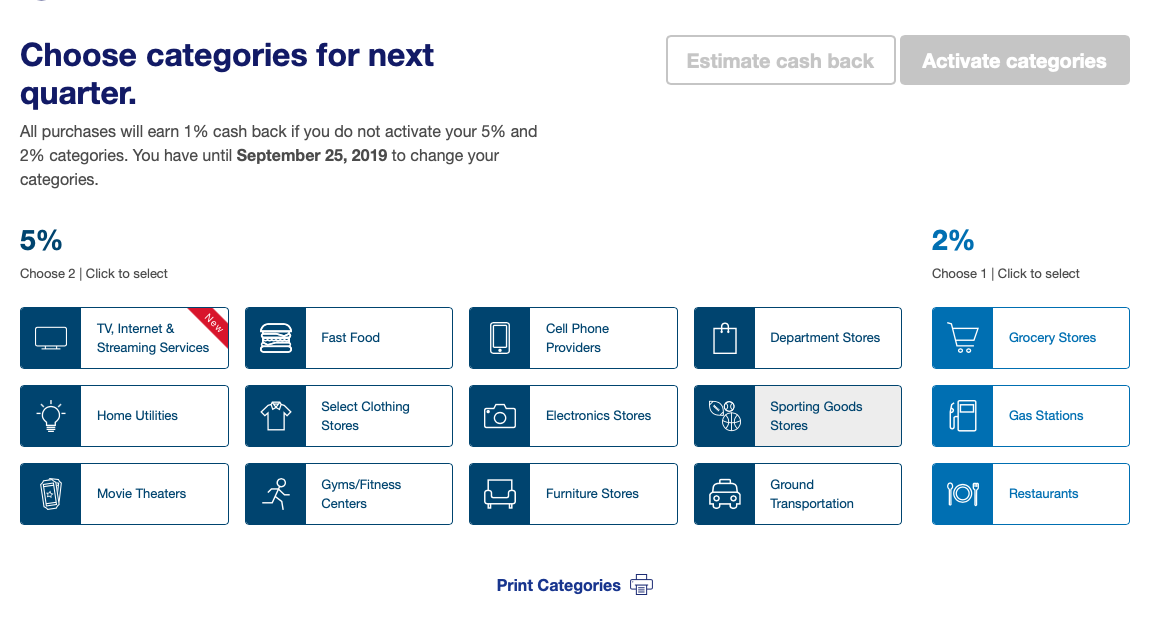Choose Ground Transportation category tile
Viewport: 1173px width, 620px height.
click(797, 494)
